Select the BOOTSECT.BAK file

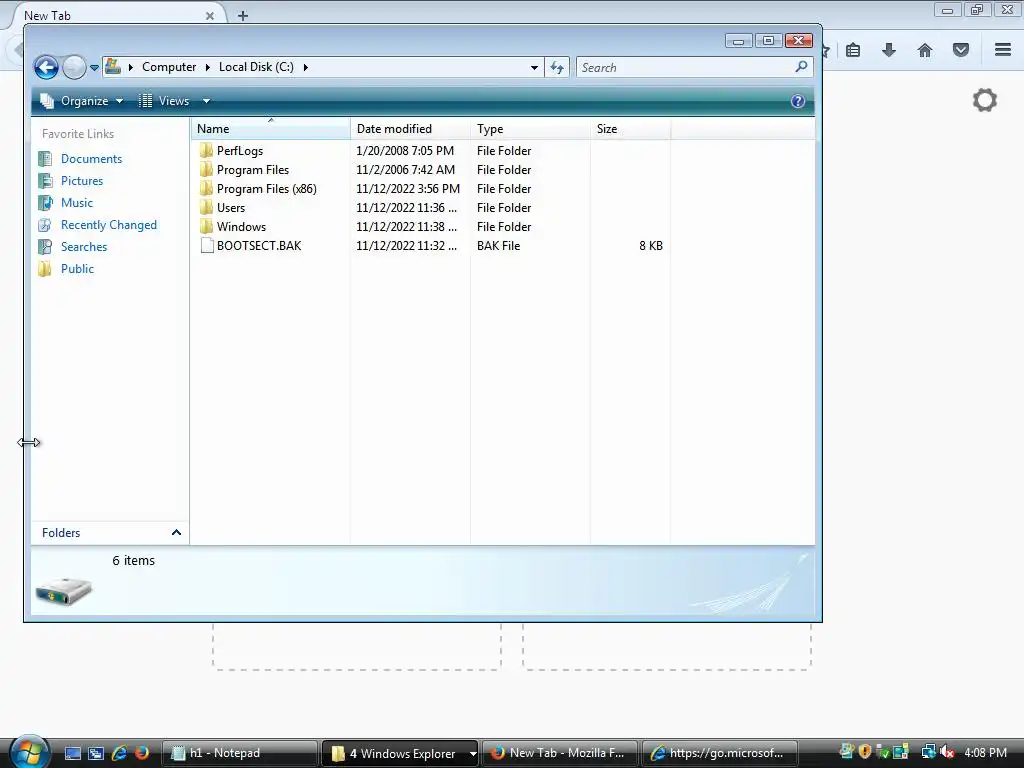(259, 246)
